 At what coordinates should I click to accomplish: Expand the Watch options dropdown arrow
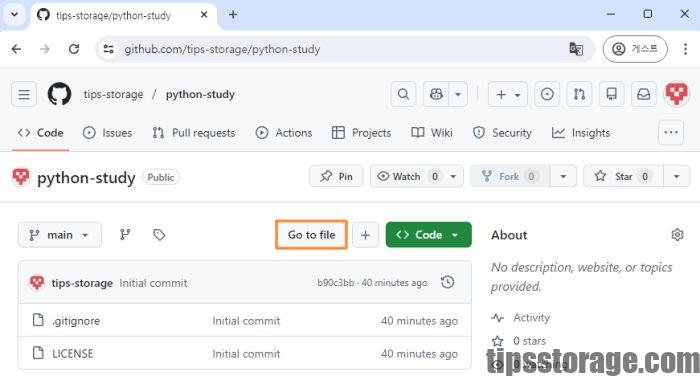[454, 176]
